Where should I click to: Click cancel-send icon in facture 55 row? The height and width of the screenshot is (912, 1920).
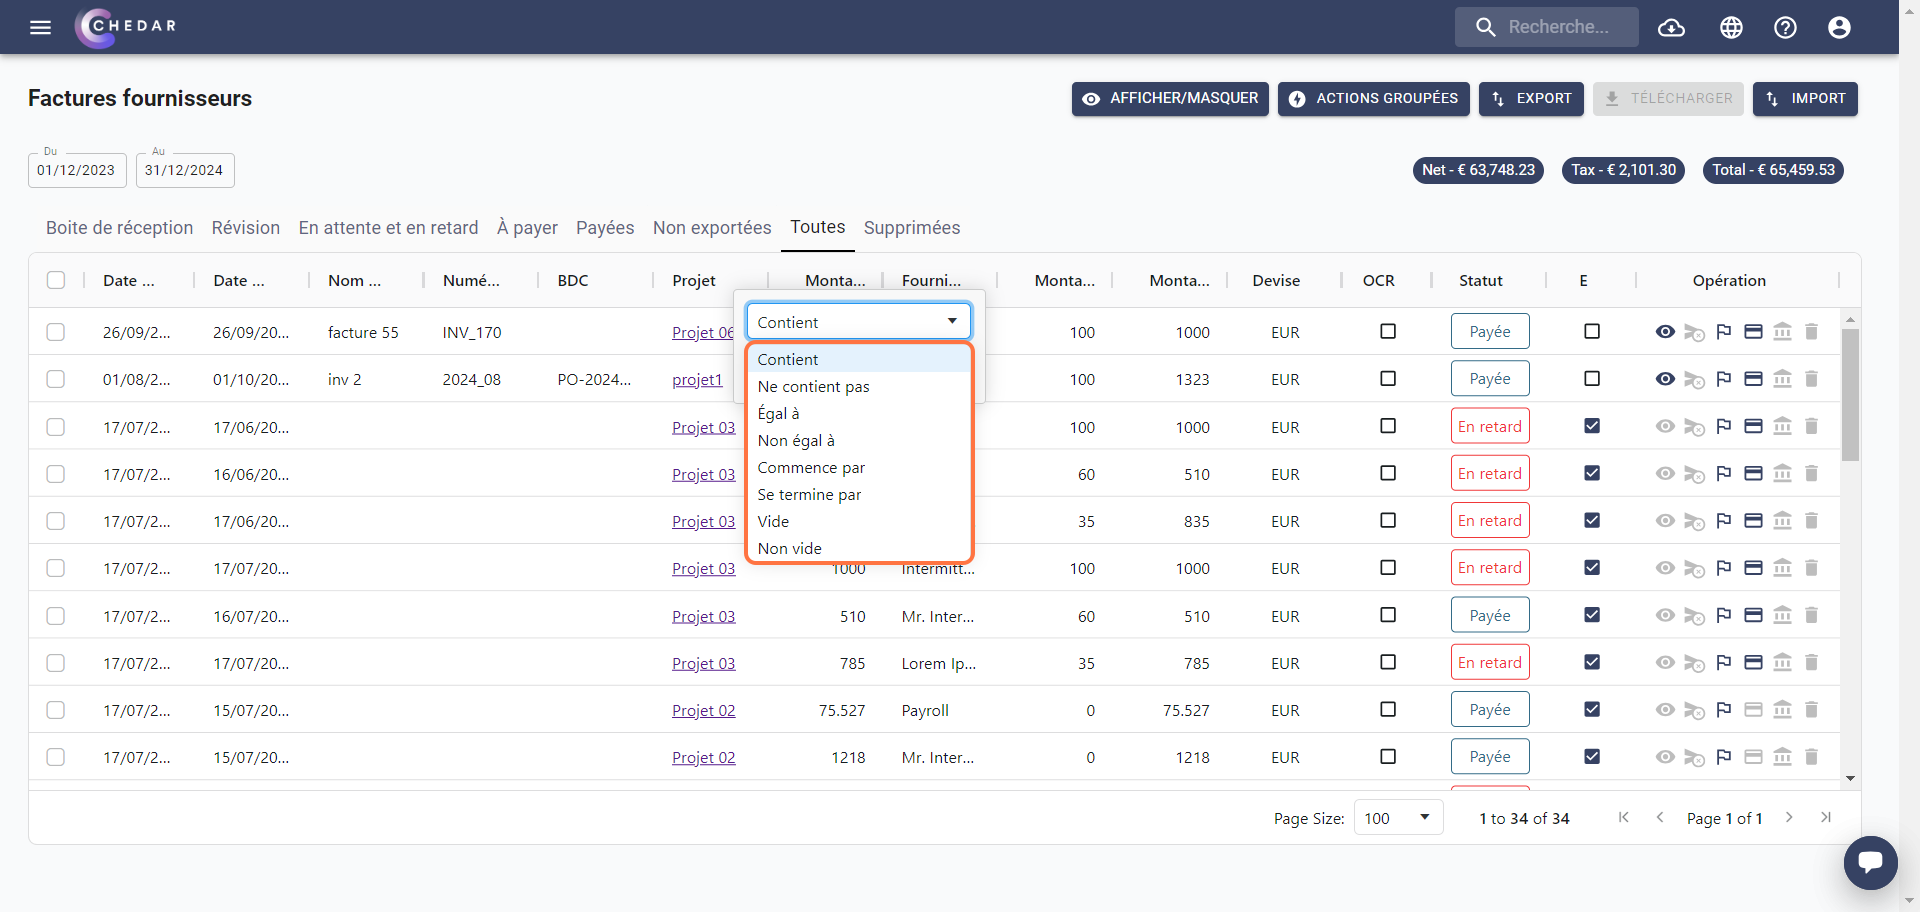tap(1694, 332)
